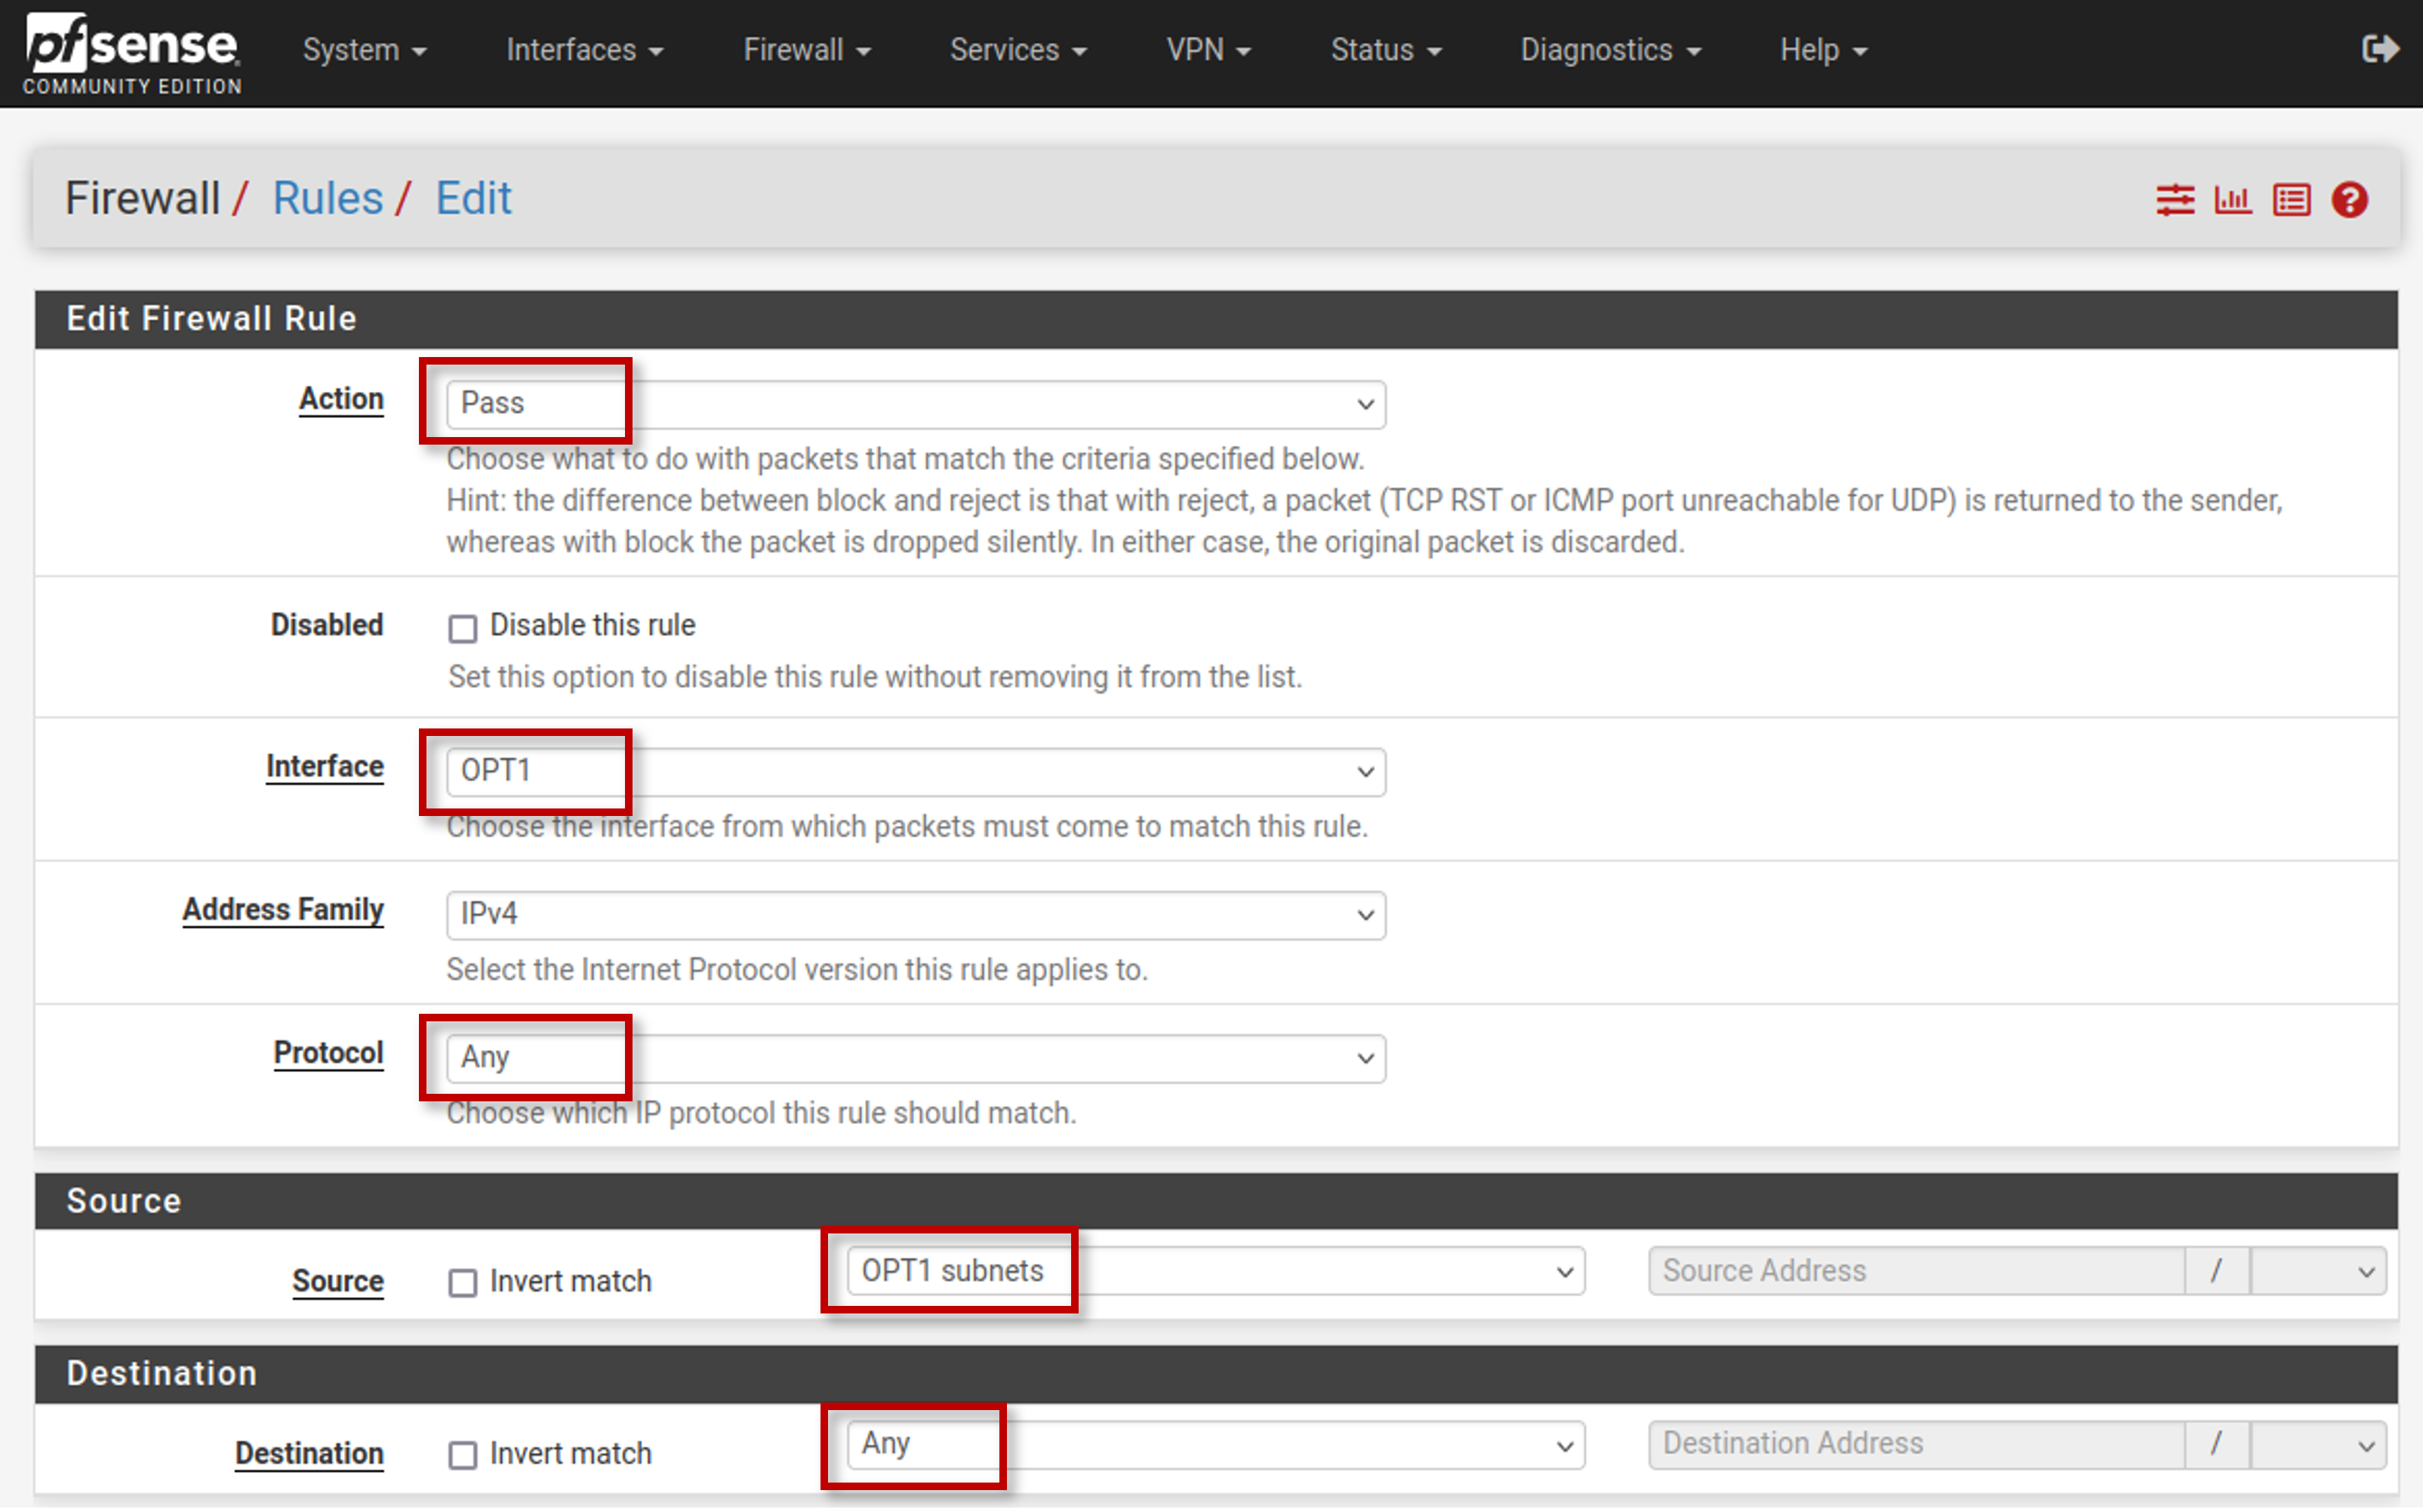Click the Protocol field label

tap(328, 1053)
